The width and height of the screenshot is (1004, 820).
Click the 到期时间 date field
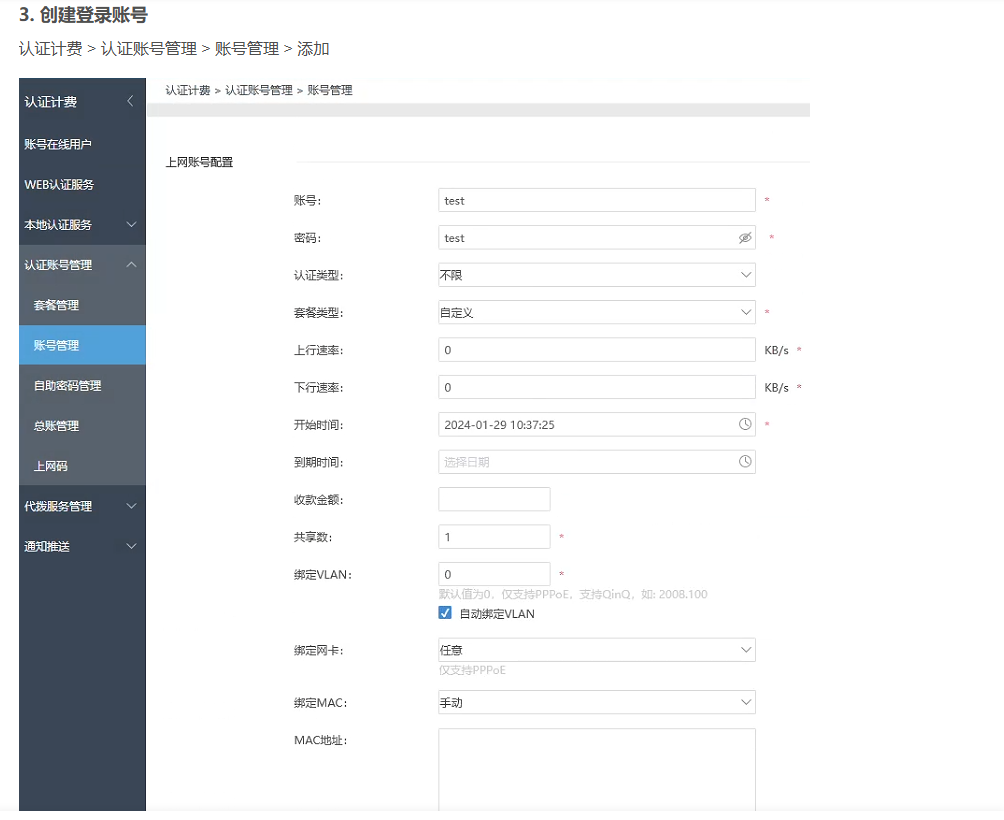coord(597,462)
